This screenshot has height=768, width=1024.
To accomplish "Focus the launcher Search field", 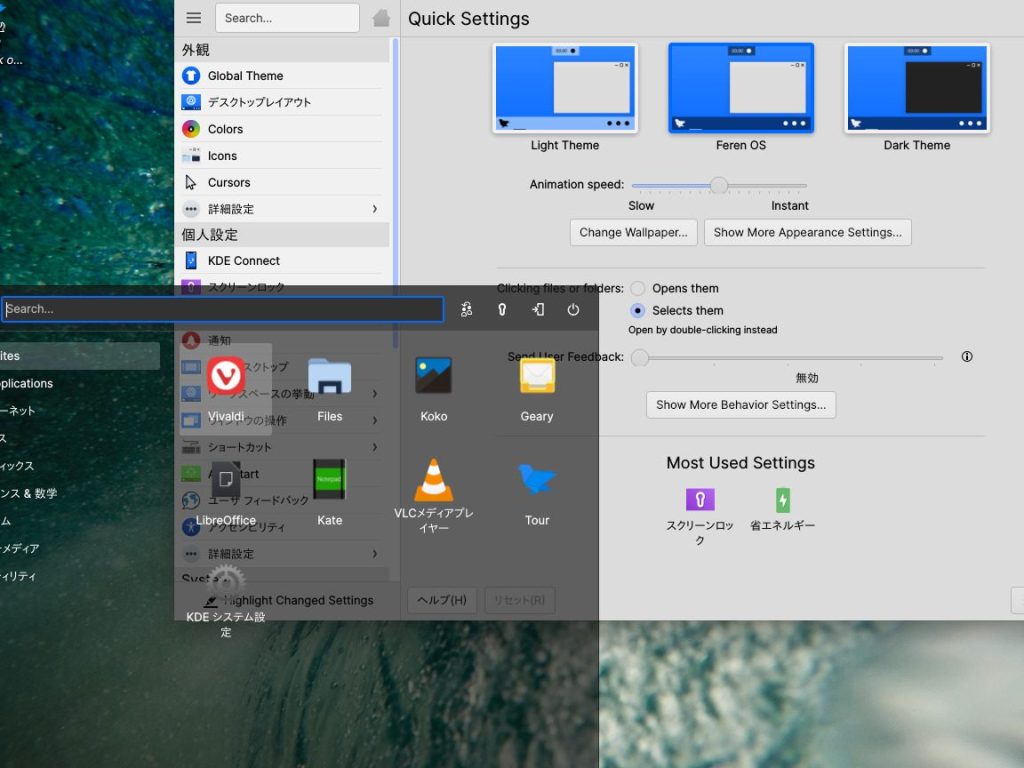I will tap(222, 309).
